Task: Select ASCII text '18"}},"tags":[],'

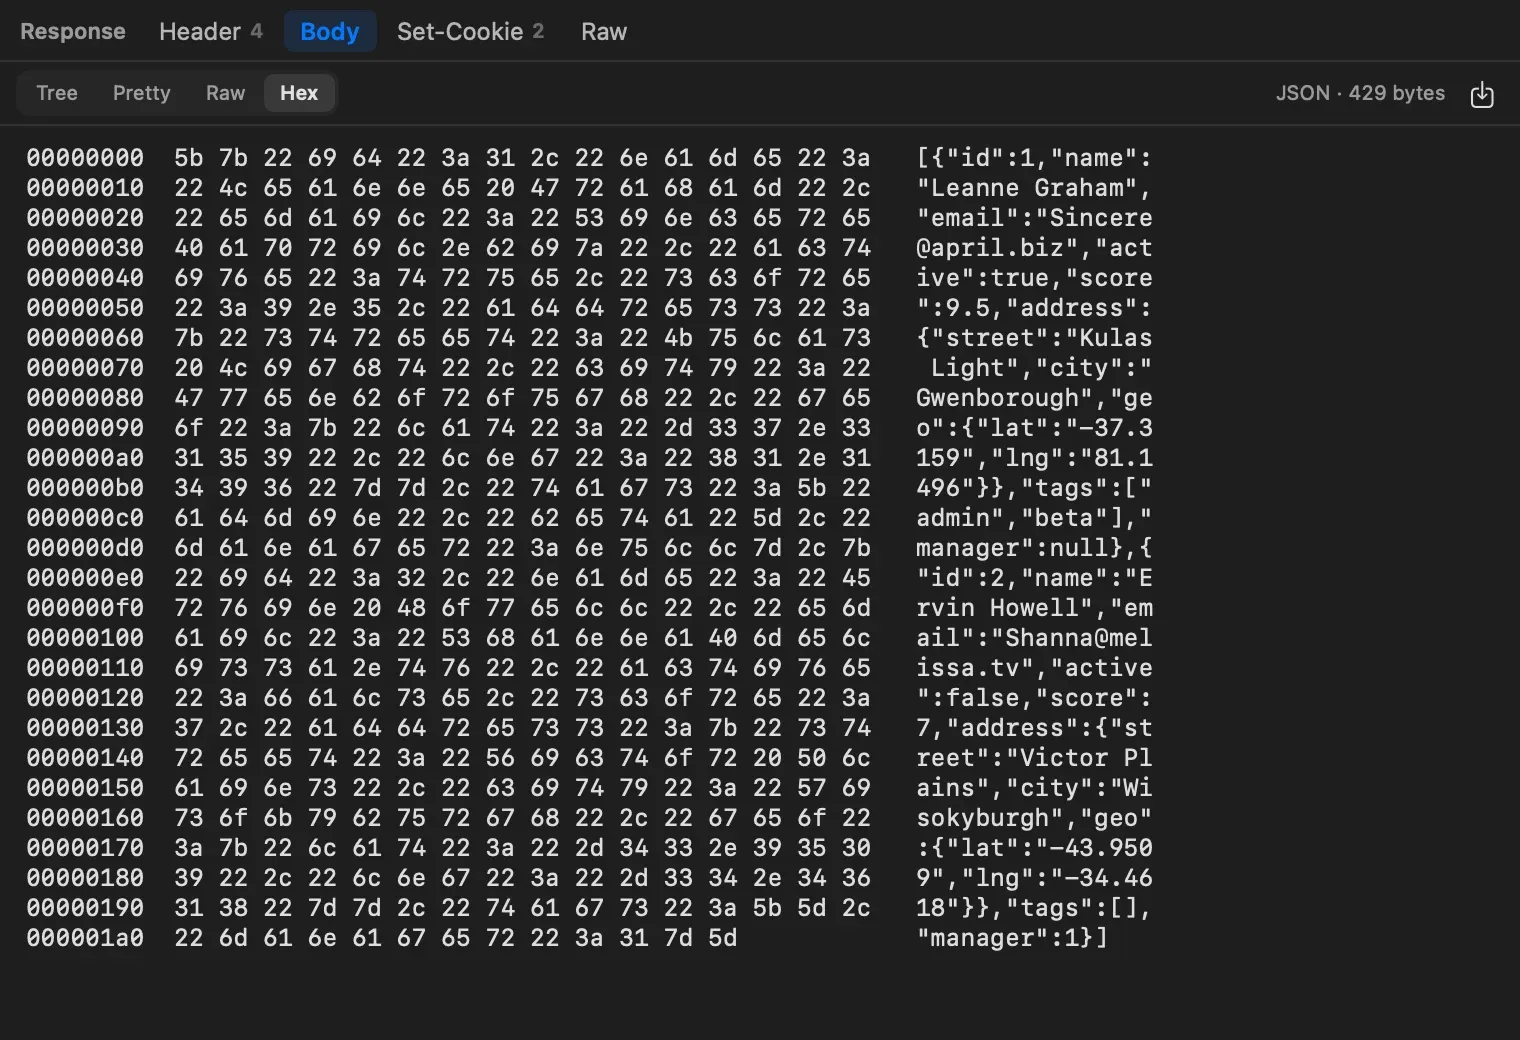Action: pyautogui.click(x=1034, y=908)
